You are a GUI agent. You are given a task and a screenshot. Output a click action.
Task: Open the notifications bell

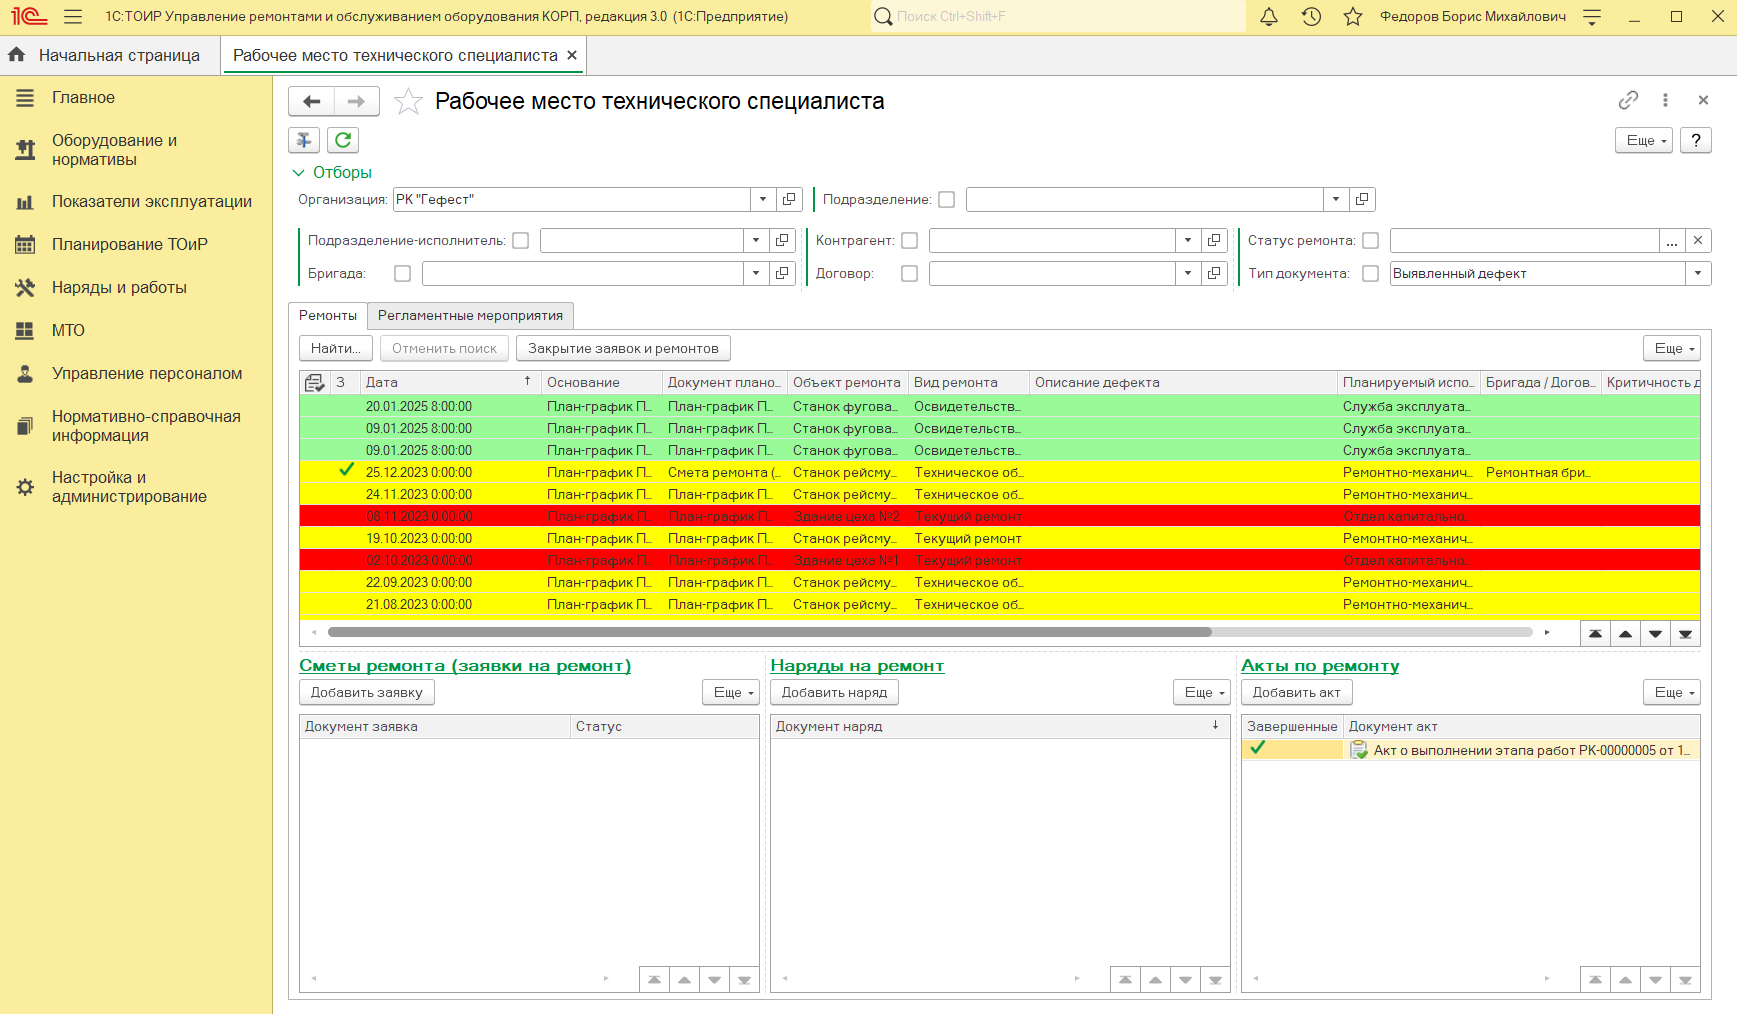click(x=1268, y=17)
